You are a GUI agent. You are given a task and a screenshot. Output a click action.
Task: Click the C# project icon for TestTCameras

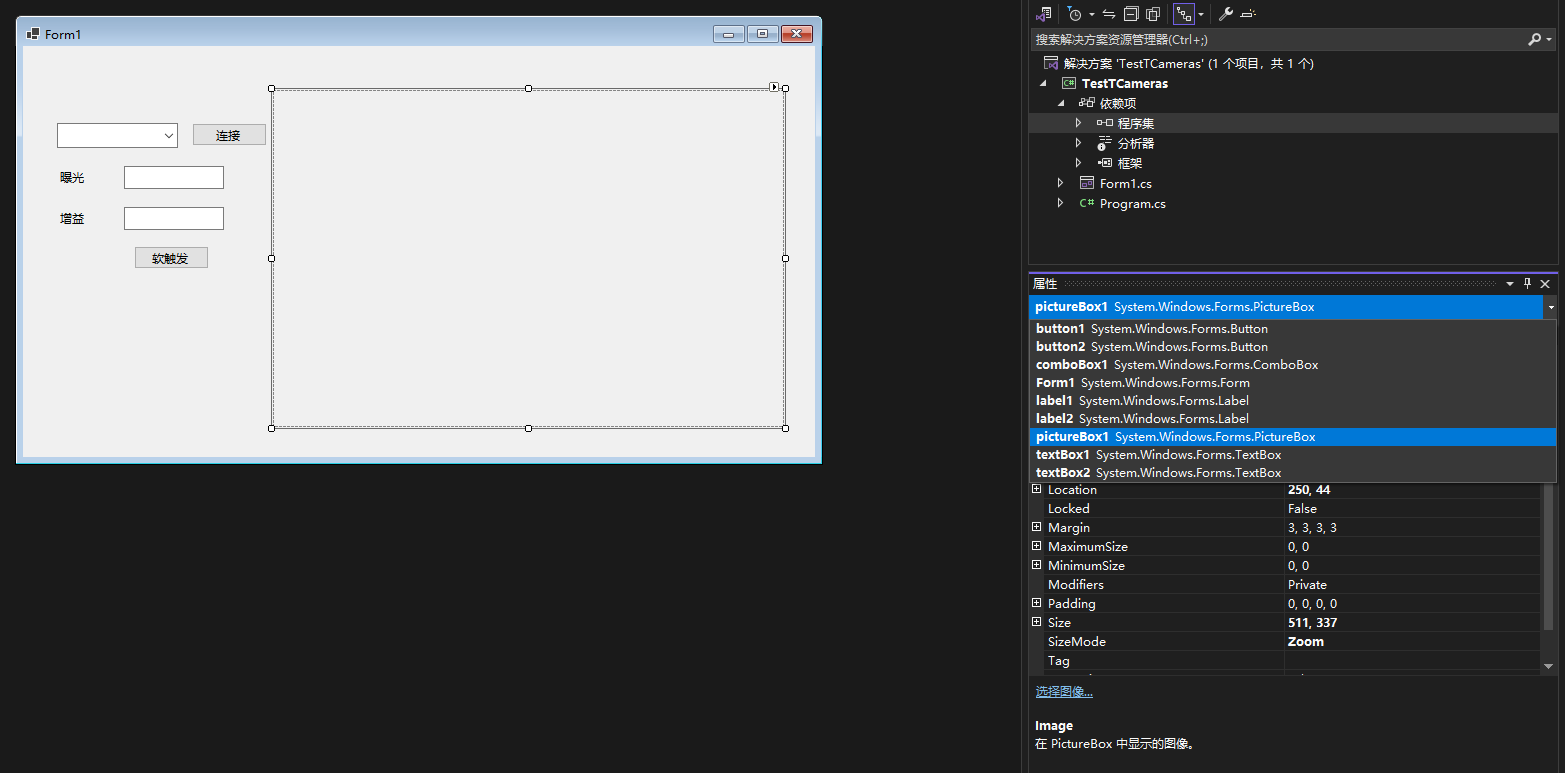click(1069, 83)
